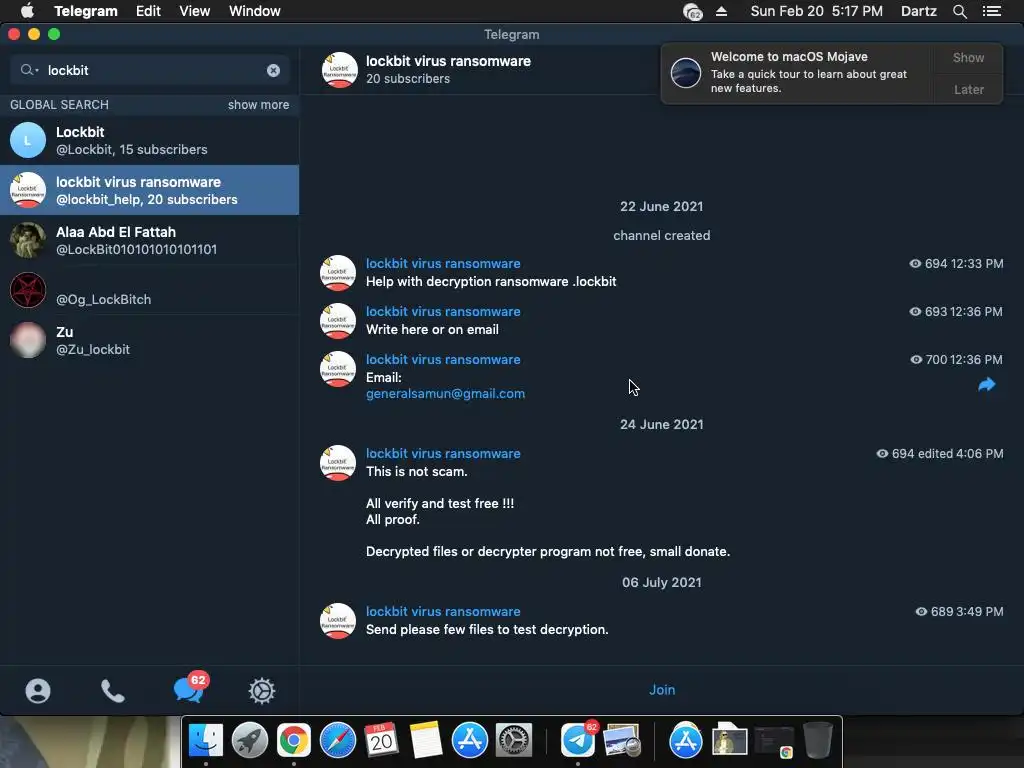The image size is (1024, 768).
Task: Click sender name on 12:33 PM message
Action: tap(443, 264)
